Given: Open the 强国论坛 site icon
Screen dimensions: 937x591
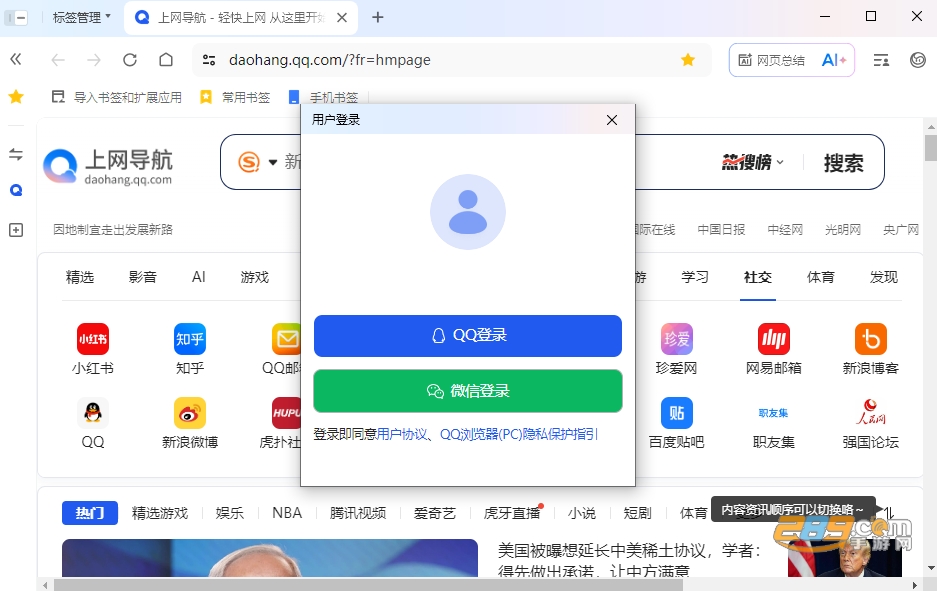Looking at the screenshot, I should pos(871,413).
